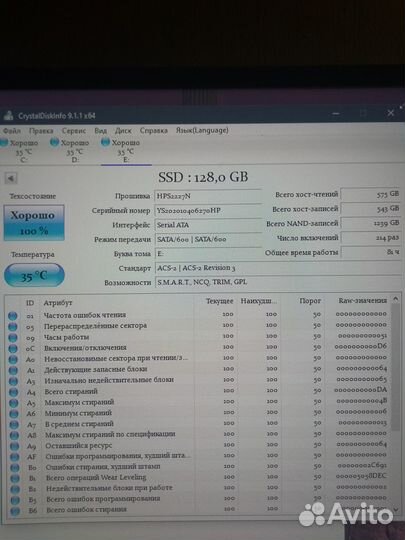Image resolution: width=405 pixels, height=540 pixels.
Task: Click the 35 °C temperature button
Action: click(34, 276)
